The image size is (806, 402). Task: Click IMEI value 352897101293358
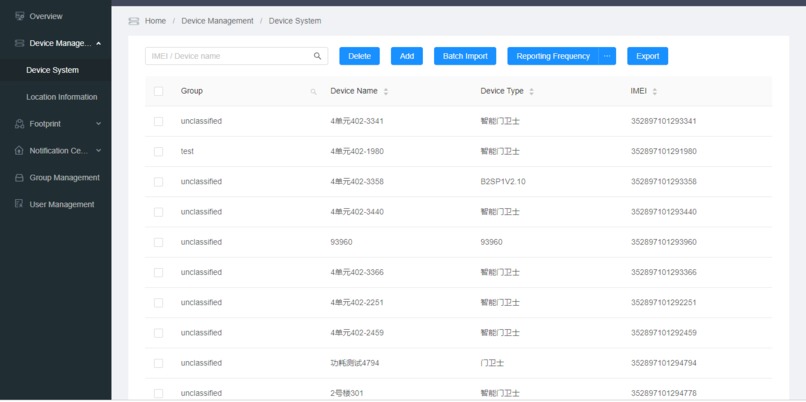coord(664,182)
